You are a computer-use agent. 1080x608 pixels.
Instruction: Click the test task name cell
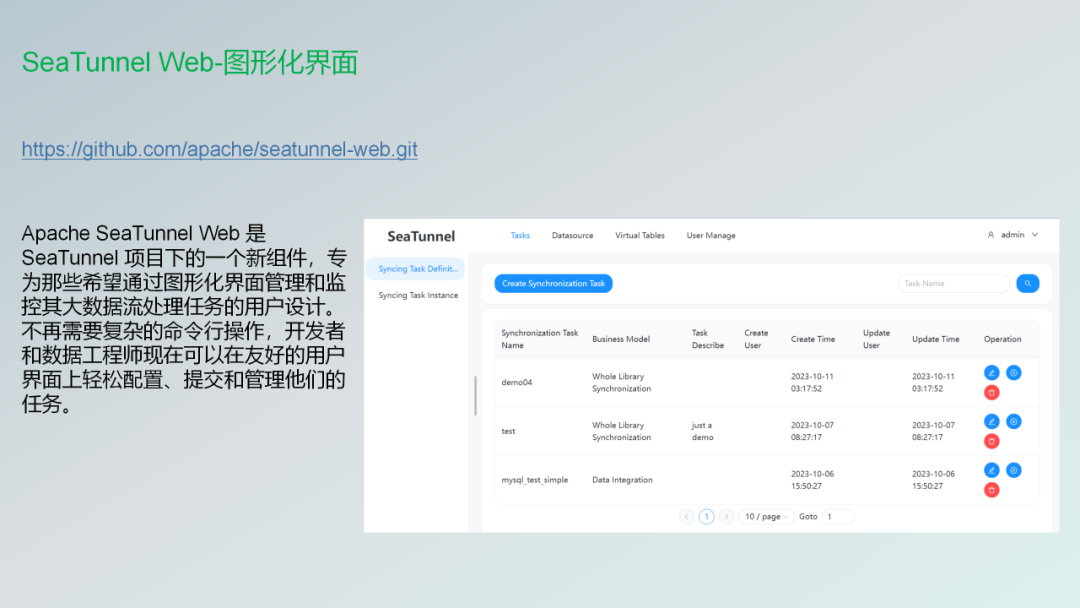click(x=508, y=431)
